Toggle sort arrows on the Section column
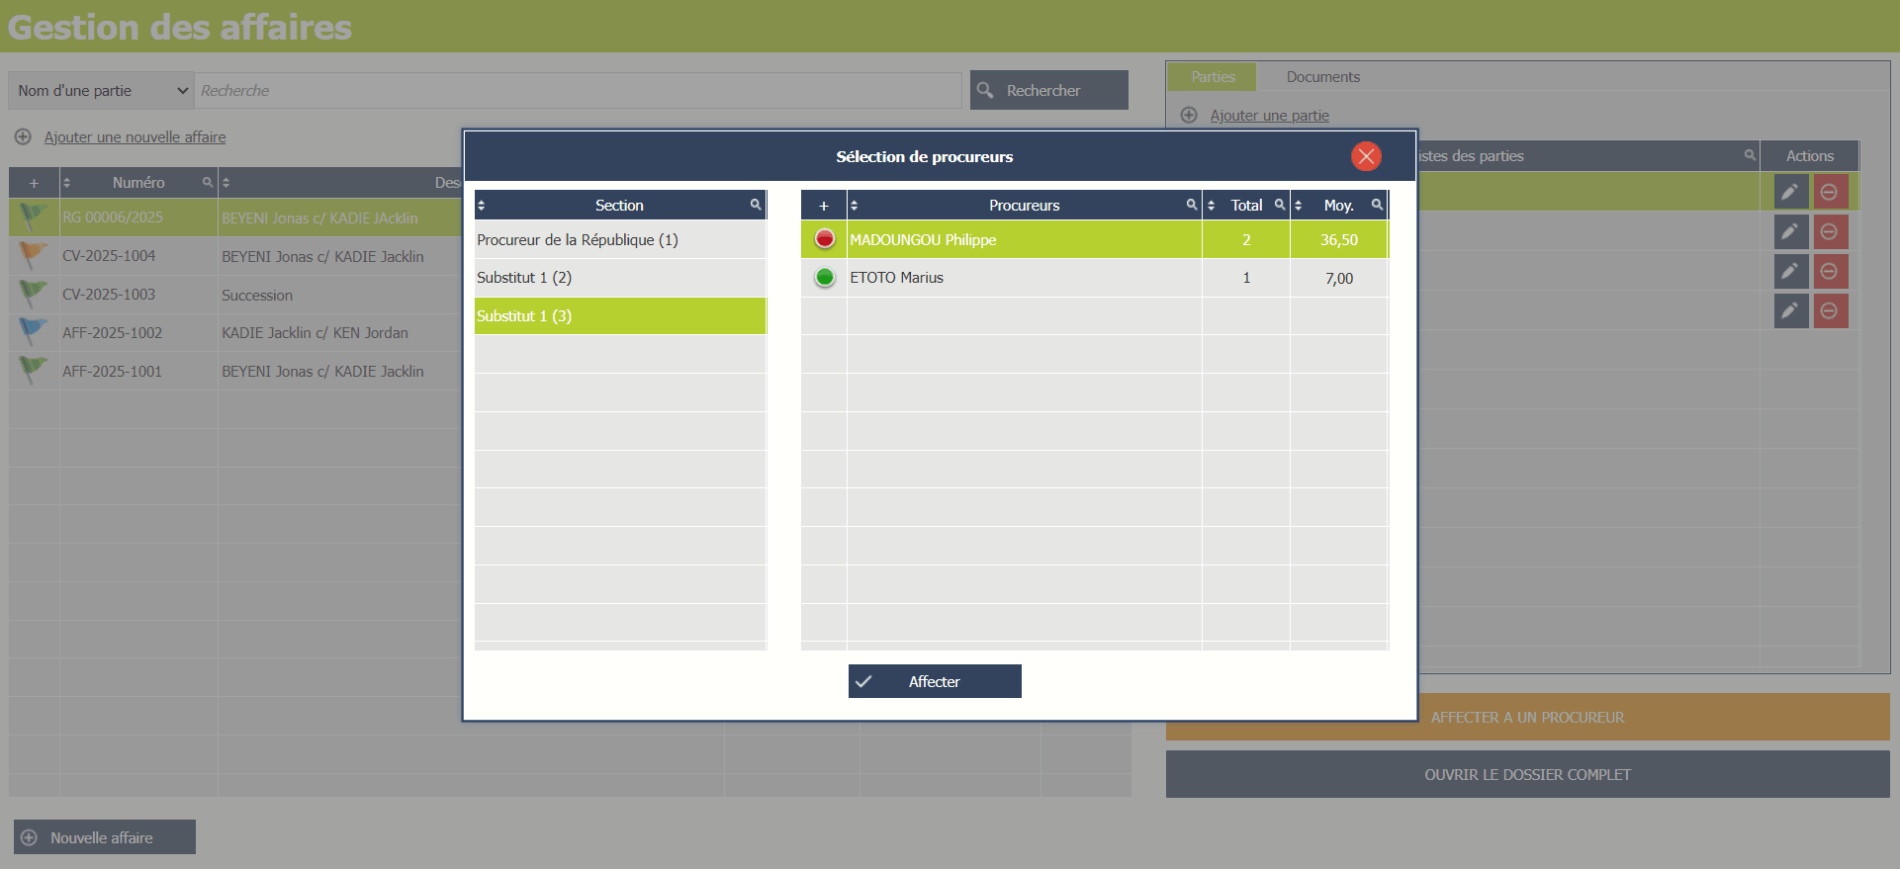 pos(482,205)
